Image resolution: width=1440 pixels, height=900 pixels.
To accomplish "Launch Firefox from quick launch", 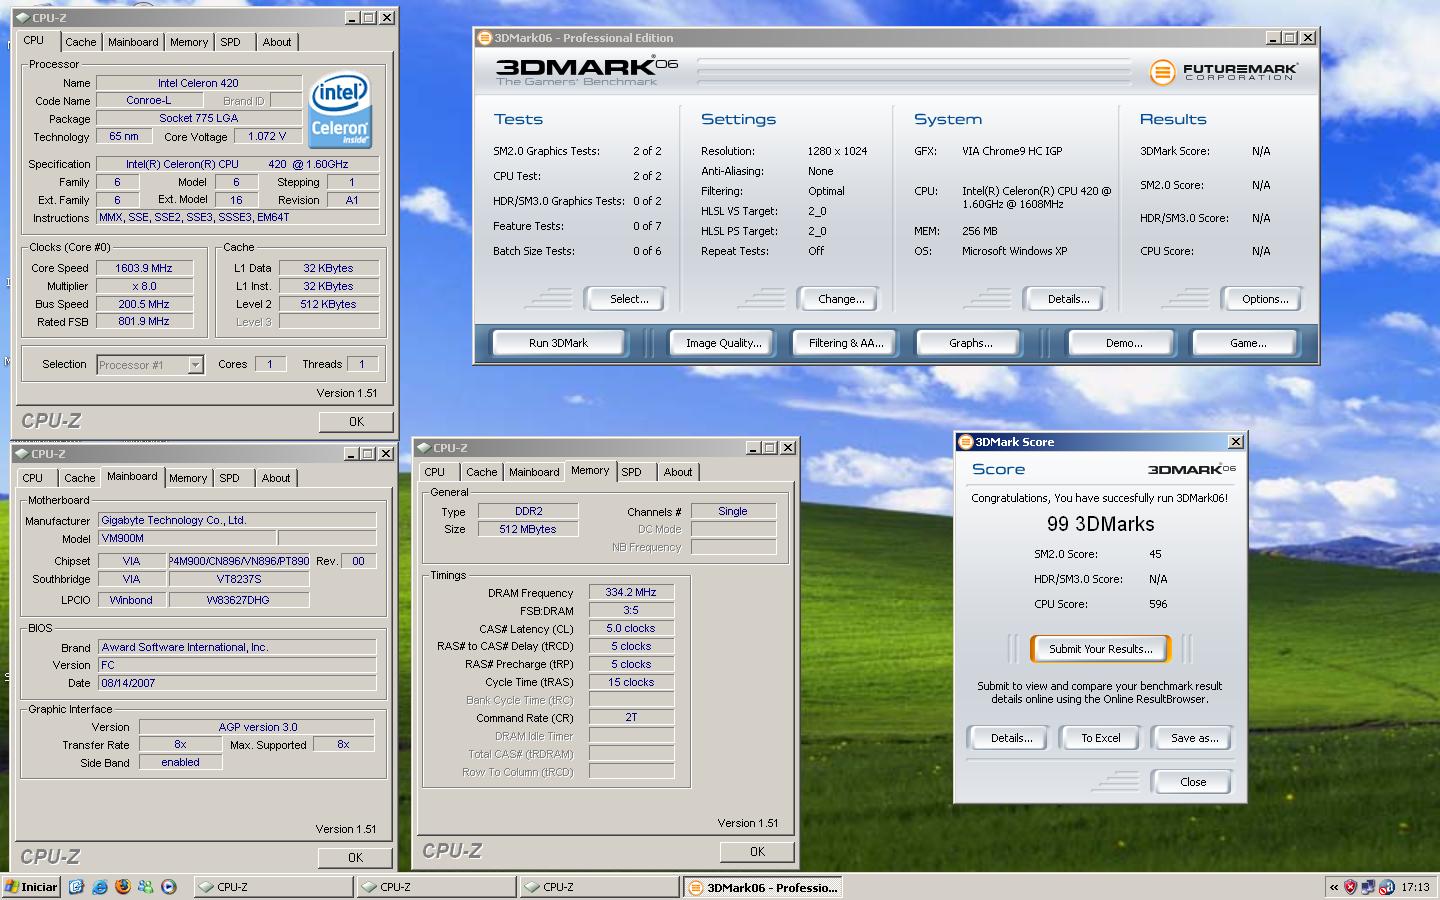I will coord(123,887).
